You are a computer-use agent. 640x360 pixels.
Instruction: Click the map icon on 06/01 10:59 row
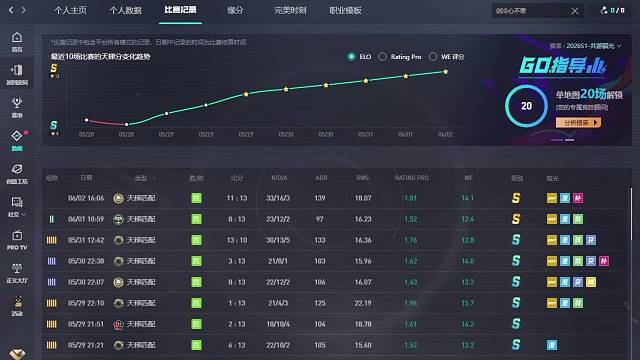(118, 220)
